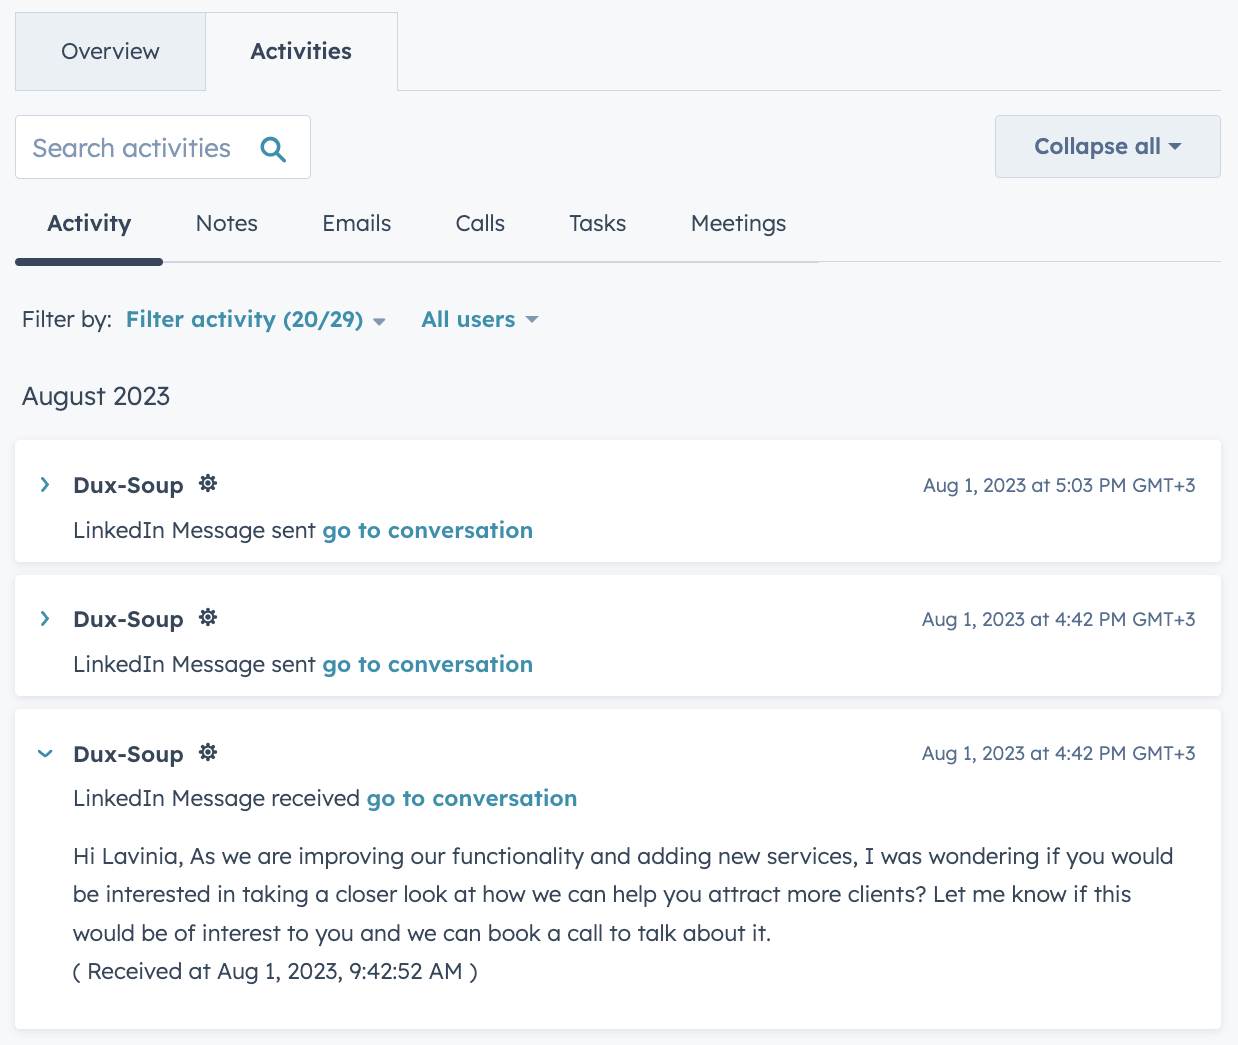The image size is (1238, 1045).
Task: Open the Emails tab
Action: point(357,223)
